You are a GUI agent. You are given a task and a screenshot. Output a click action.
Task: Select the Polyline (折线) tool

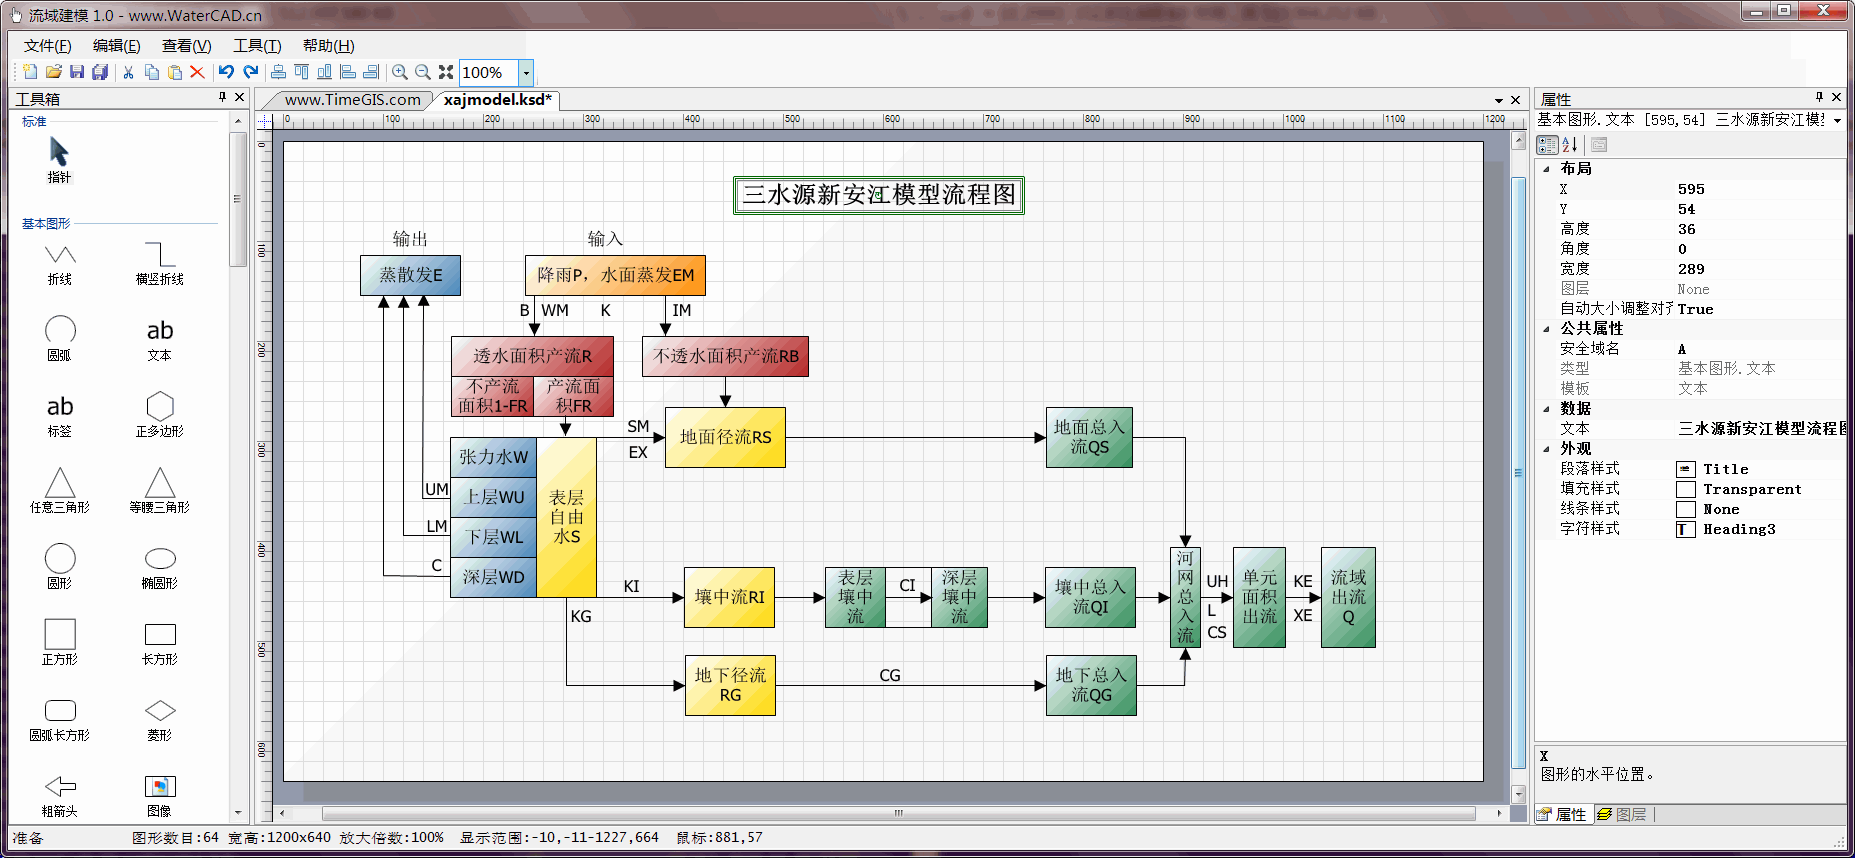point(60,264)
